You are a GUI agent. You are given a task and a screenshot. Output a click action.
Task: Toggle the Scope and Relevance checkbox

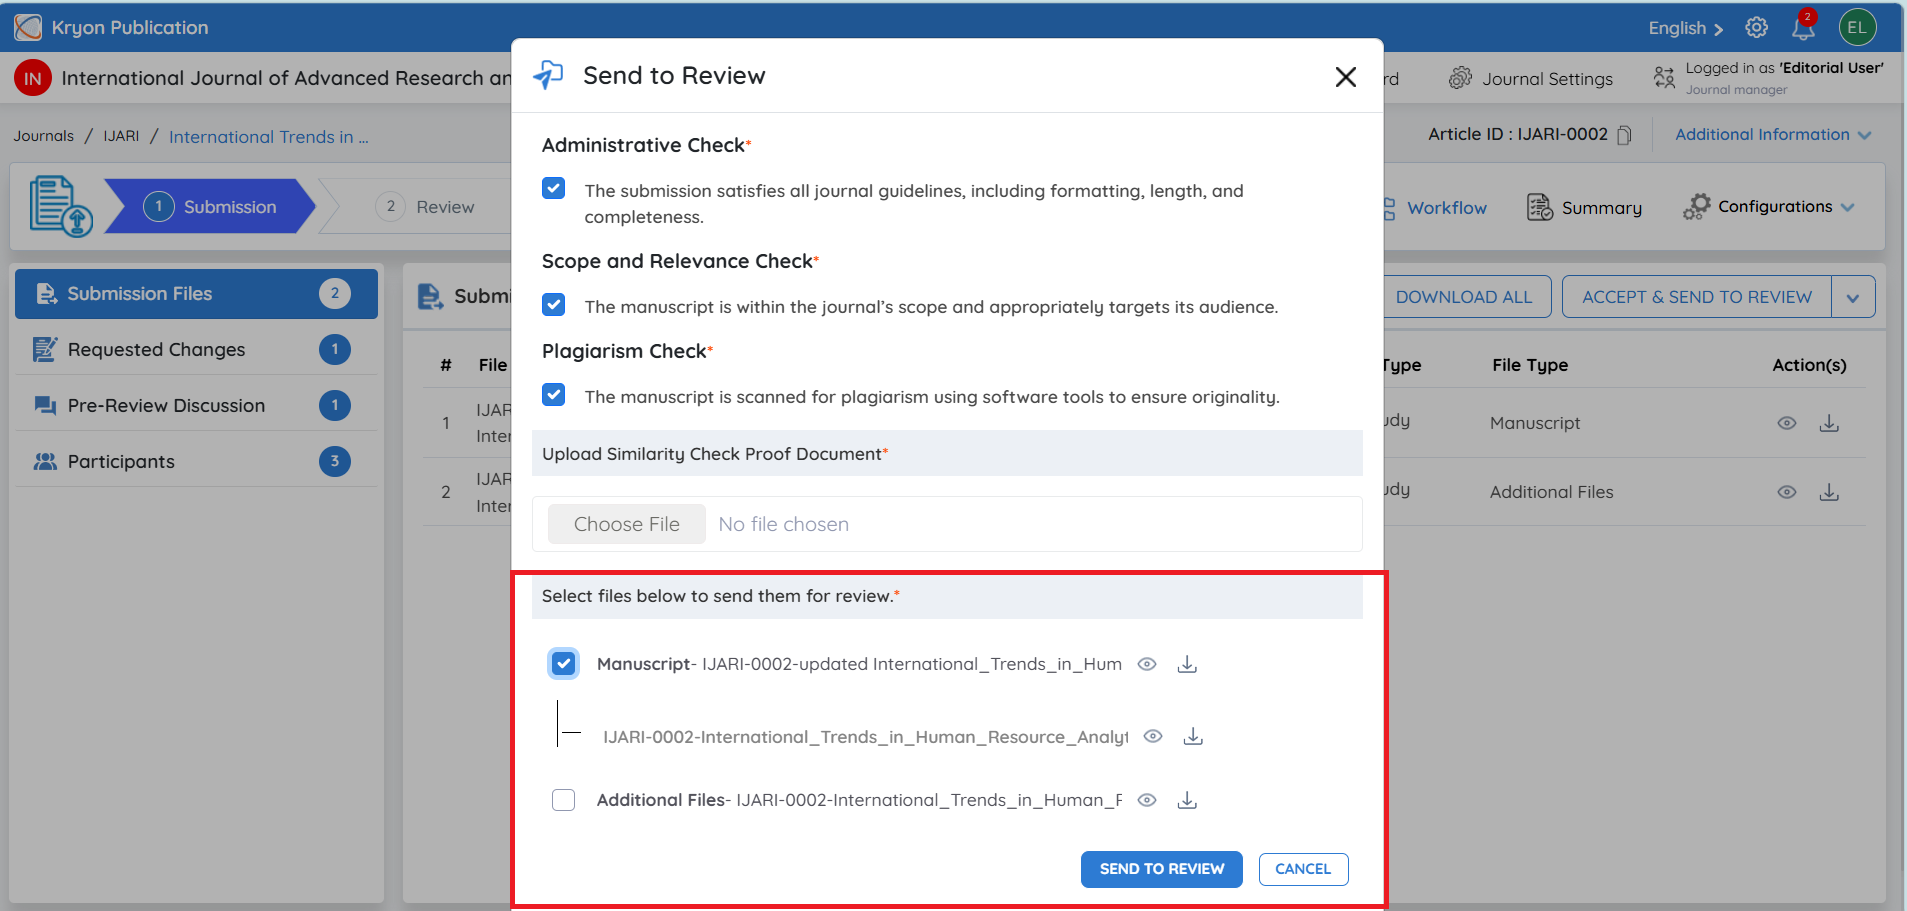(553, 305)
